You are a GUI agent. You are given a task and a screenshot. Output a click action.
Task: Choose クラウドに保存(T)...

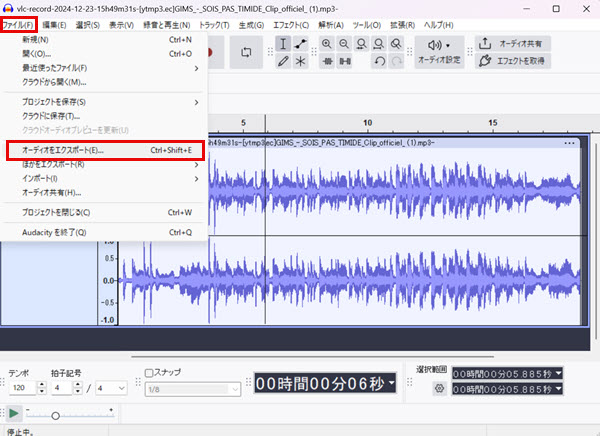tap(104, 116)
